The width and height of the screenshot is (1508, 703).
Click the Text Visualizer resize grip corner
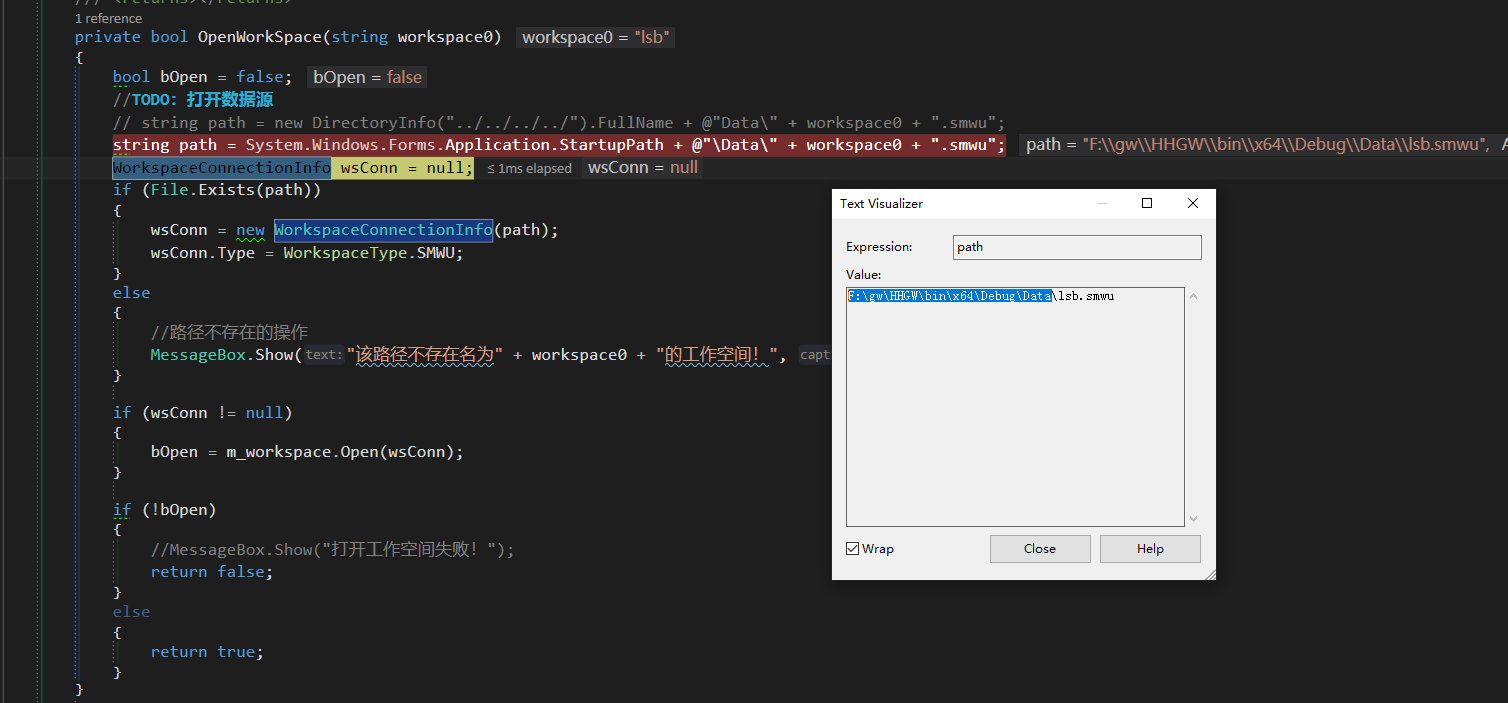click(x=1209, y=573)
